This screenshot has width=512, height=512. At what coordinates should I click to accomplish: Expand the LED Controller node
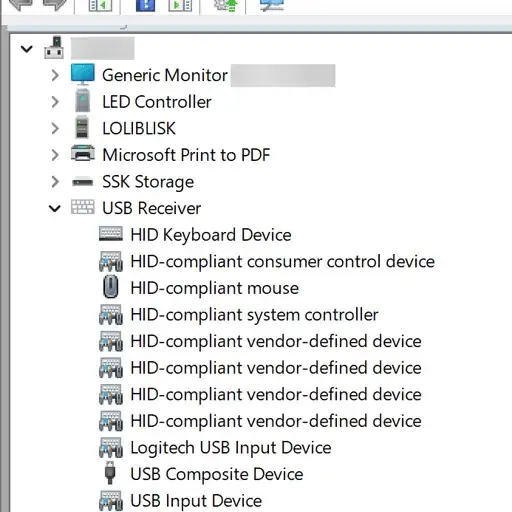tap(55, 102)
